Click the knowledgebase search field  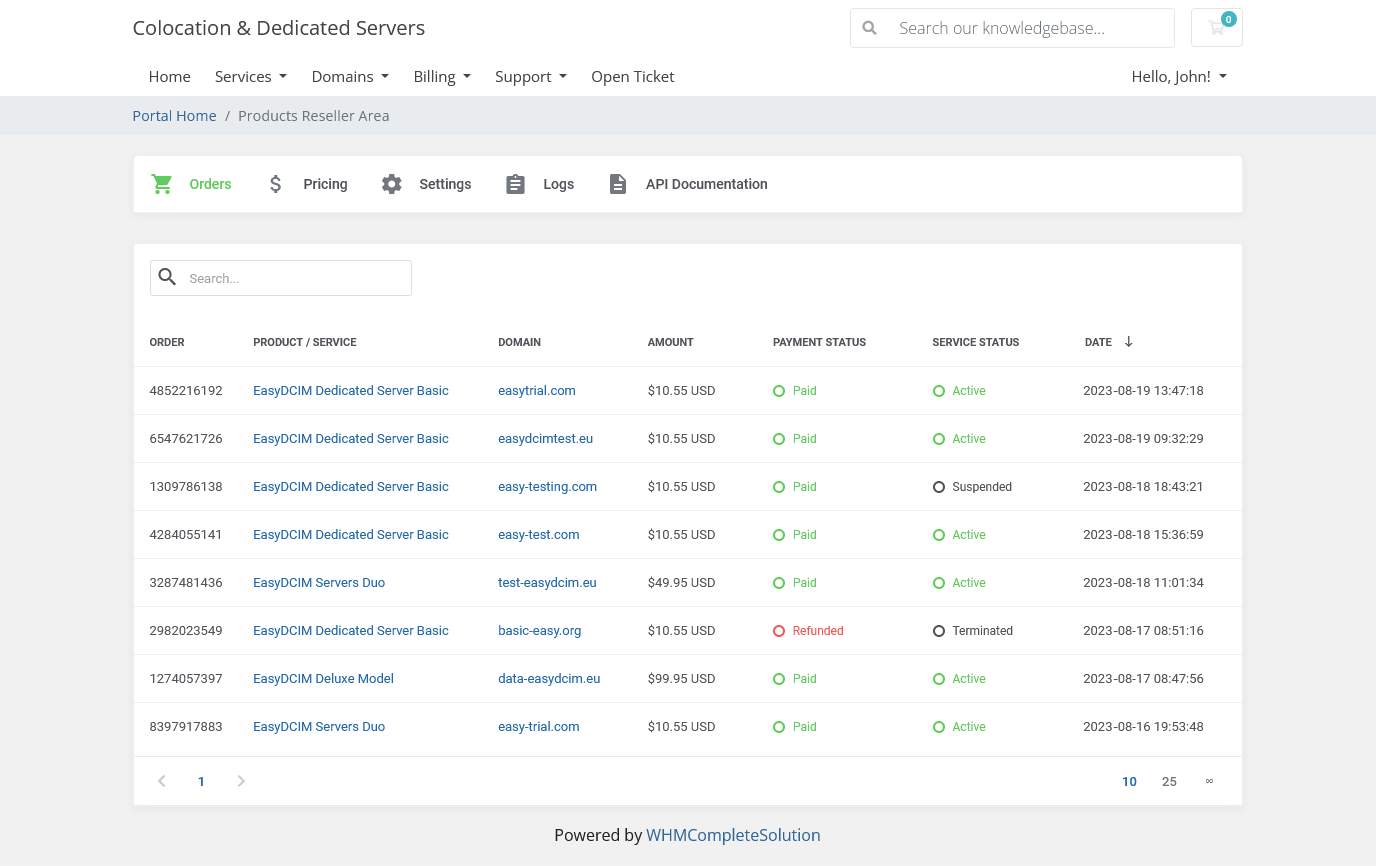tap(1012, 28)
